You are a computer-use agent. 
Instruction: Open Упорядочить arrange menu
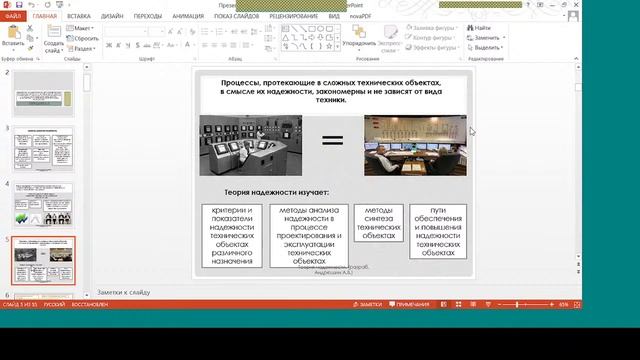click(x=359, y=38)
